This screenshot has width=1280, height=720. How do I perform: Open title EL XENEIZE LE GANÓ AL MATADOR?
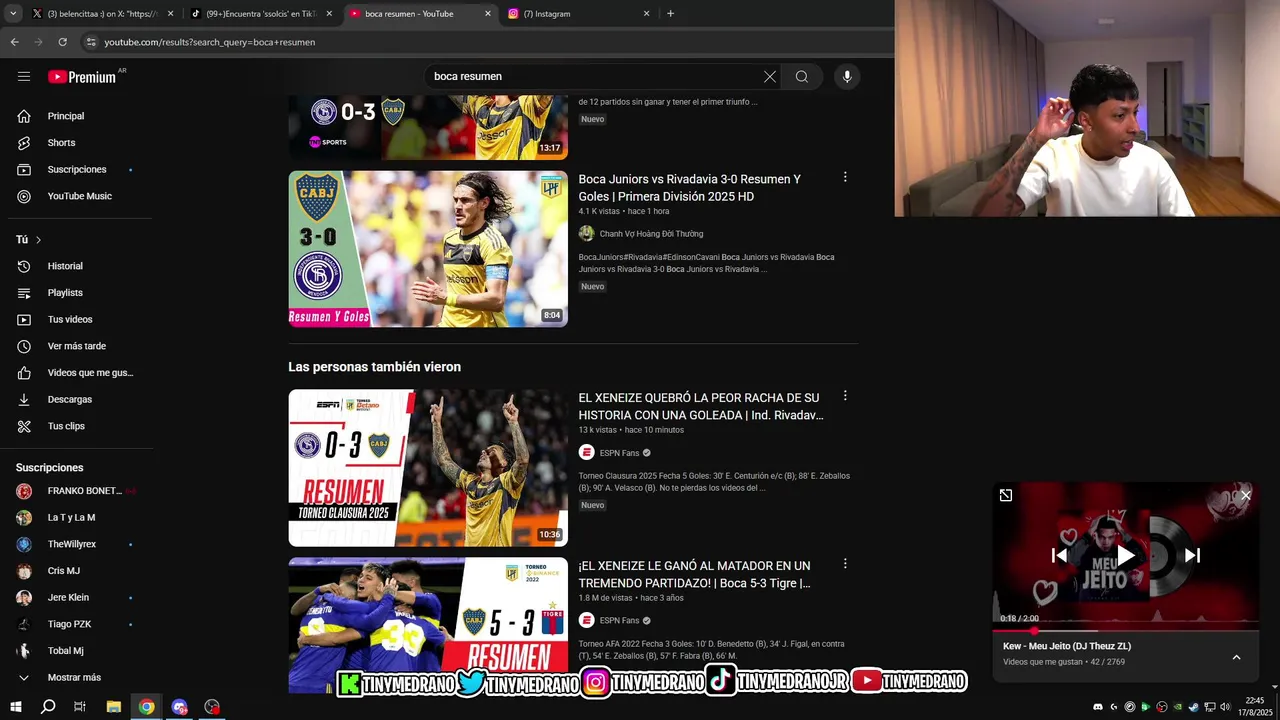(695, 574)
